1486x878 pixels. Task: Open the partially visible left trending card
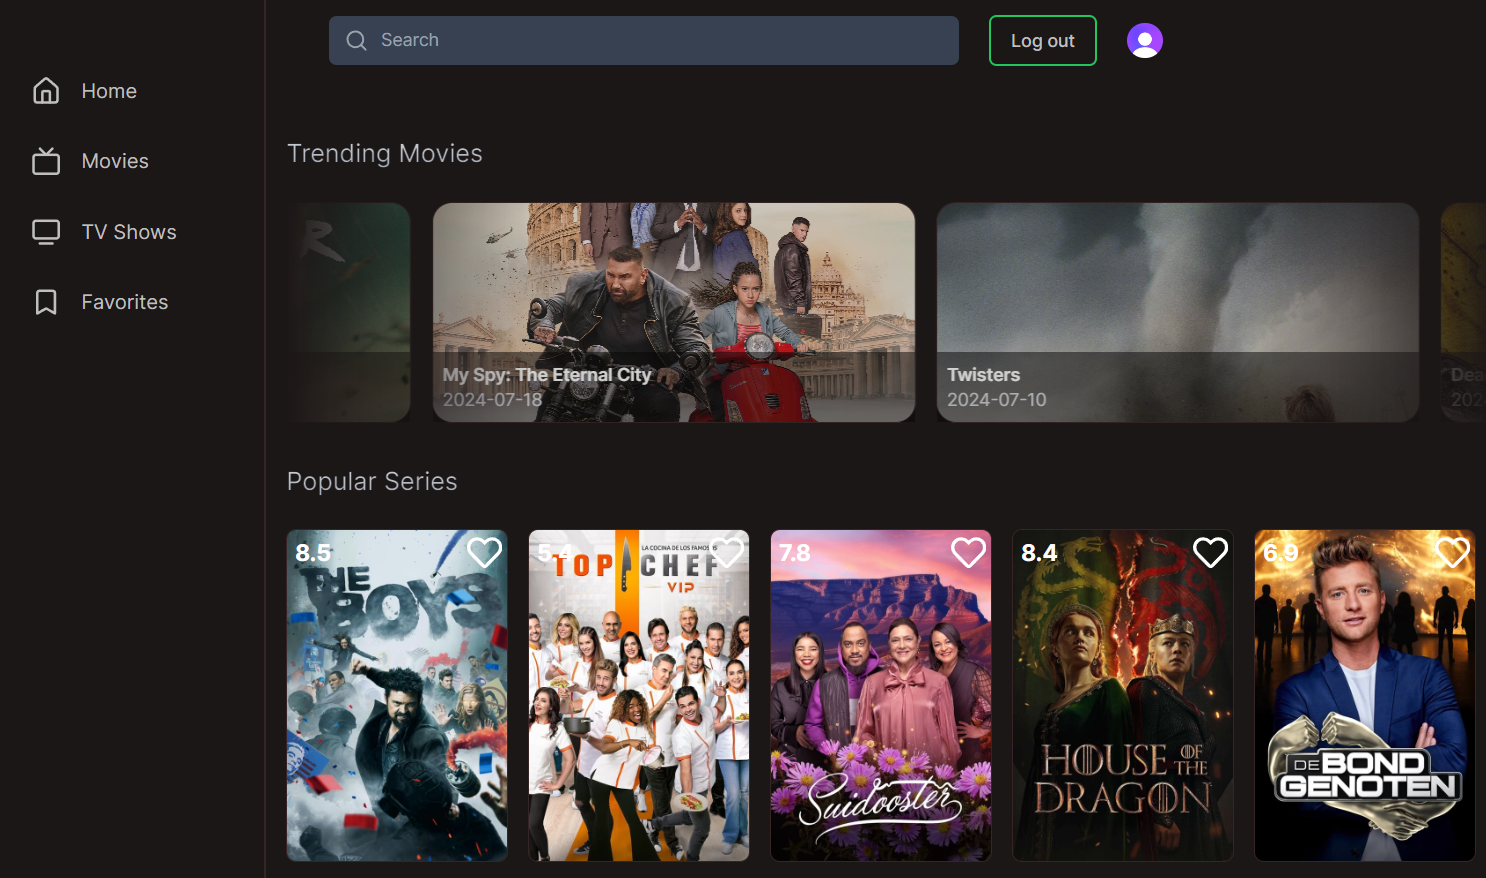click(349, 312)
